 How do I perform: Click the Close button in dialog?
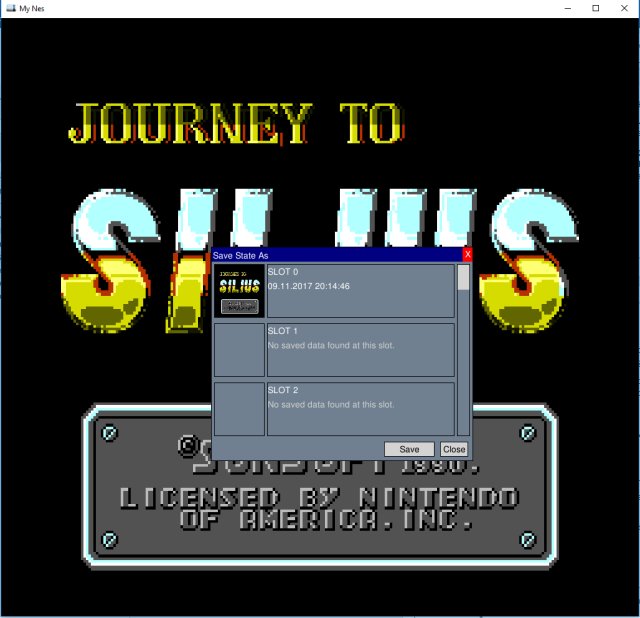[454, 449]
